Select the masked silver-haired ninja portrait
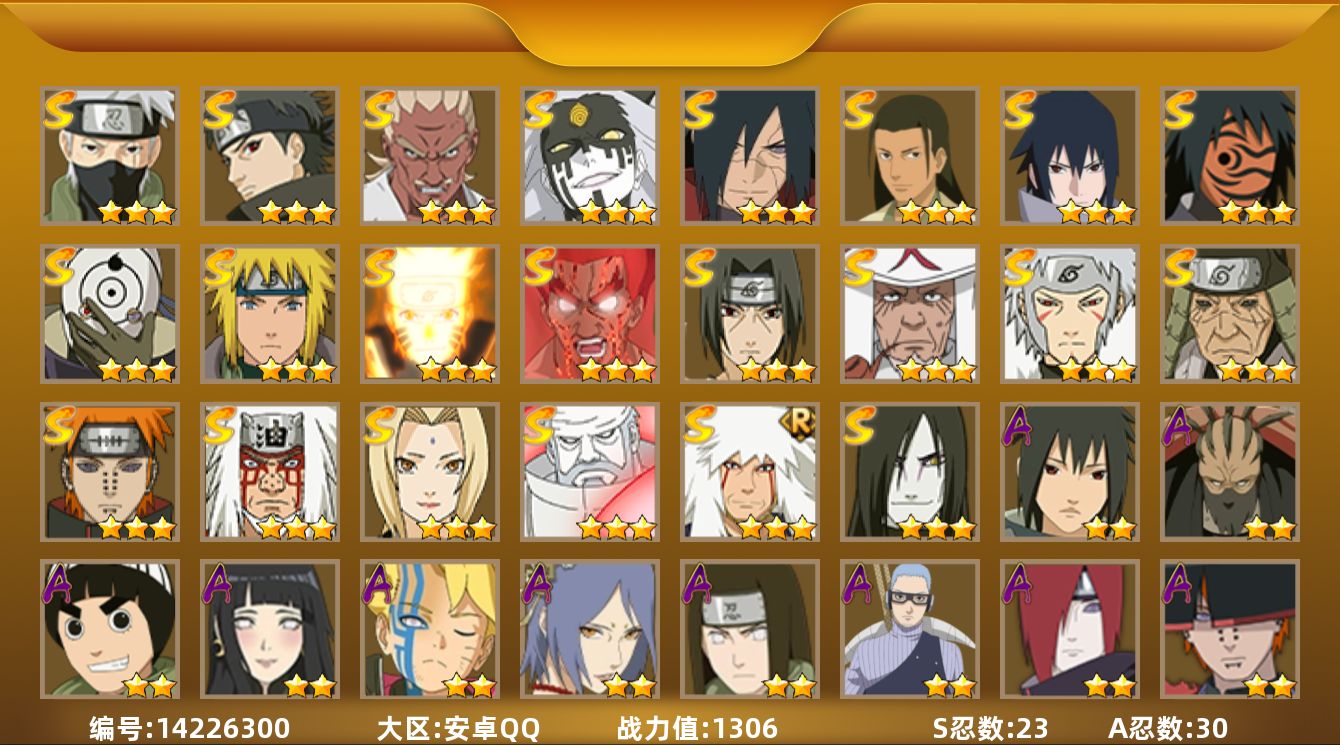Viewport: 1340px width, 745px height. (109, 156)
